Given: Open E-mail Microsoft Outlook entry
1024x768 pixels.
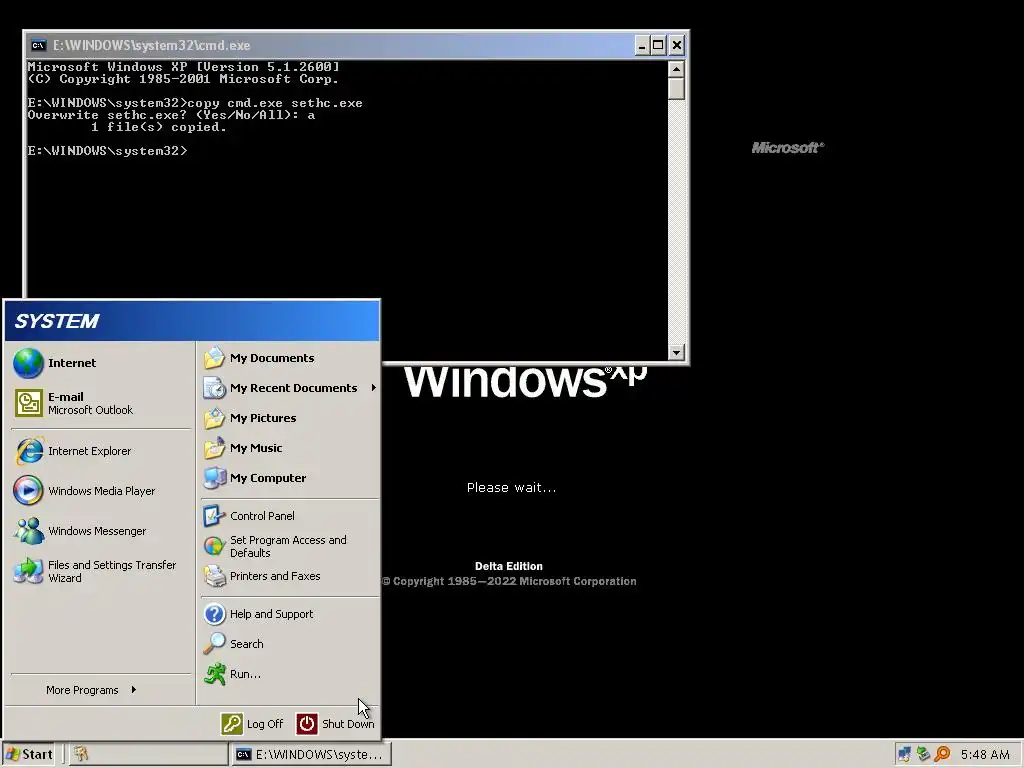Looking at the screenshot, I should coord(101,403).
